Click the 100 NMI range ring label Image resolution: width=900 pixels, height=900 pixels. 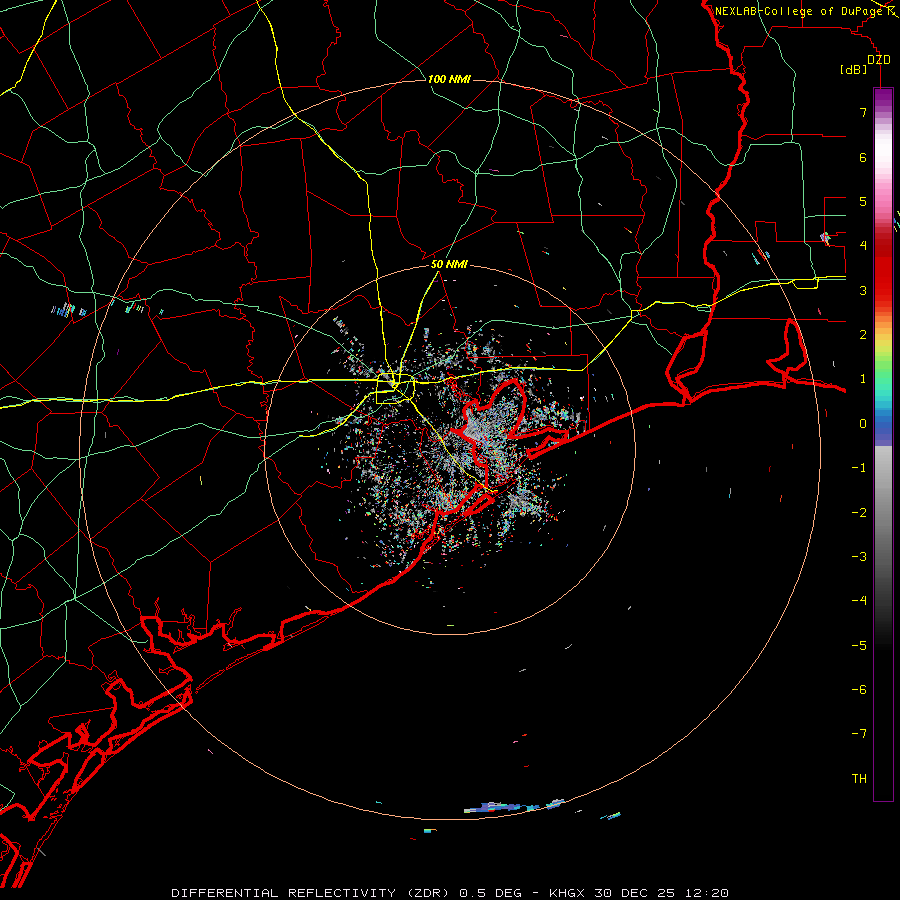(x=449, y=79)
